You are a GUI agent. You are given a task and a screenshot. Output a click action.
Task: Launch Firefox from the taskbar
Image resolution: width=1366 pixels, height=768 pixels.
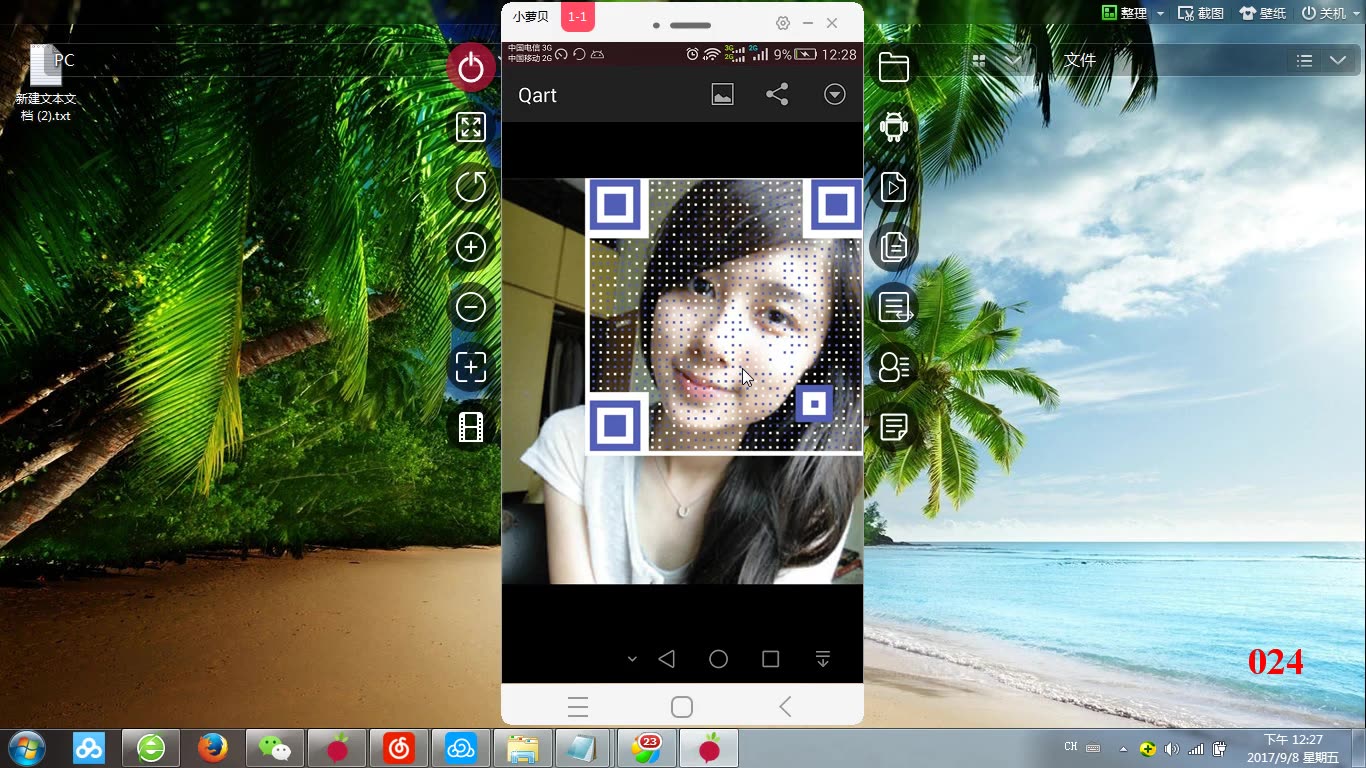click(x=213, y=748)
